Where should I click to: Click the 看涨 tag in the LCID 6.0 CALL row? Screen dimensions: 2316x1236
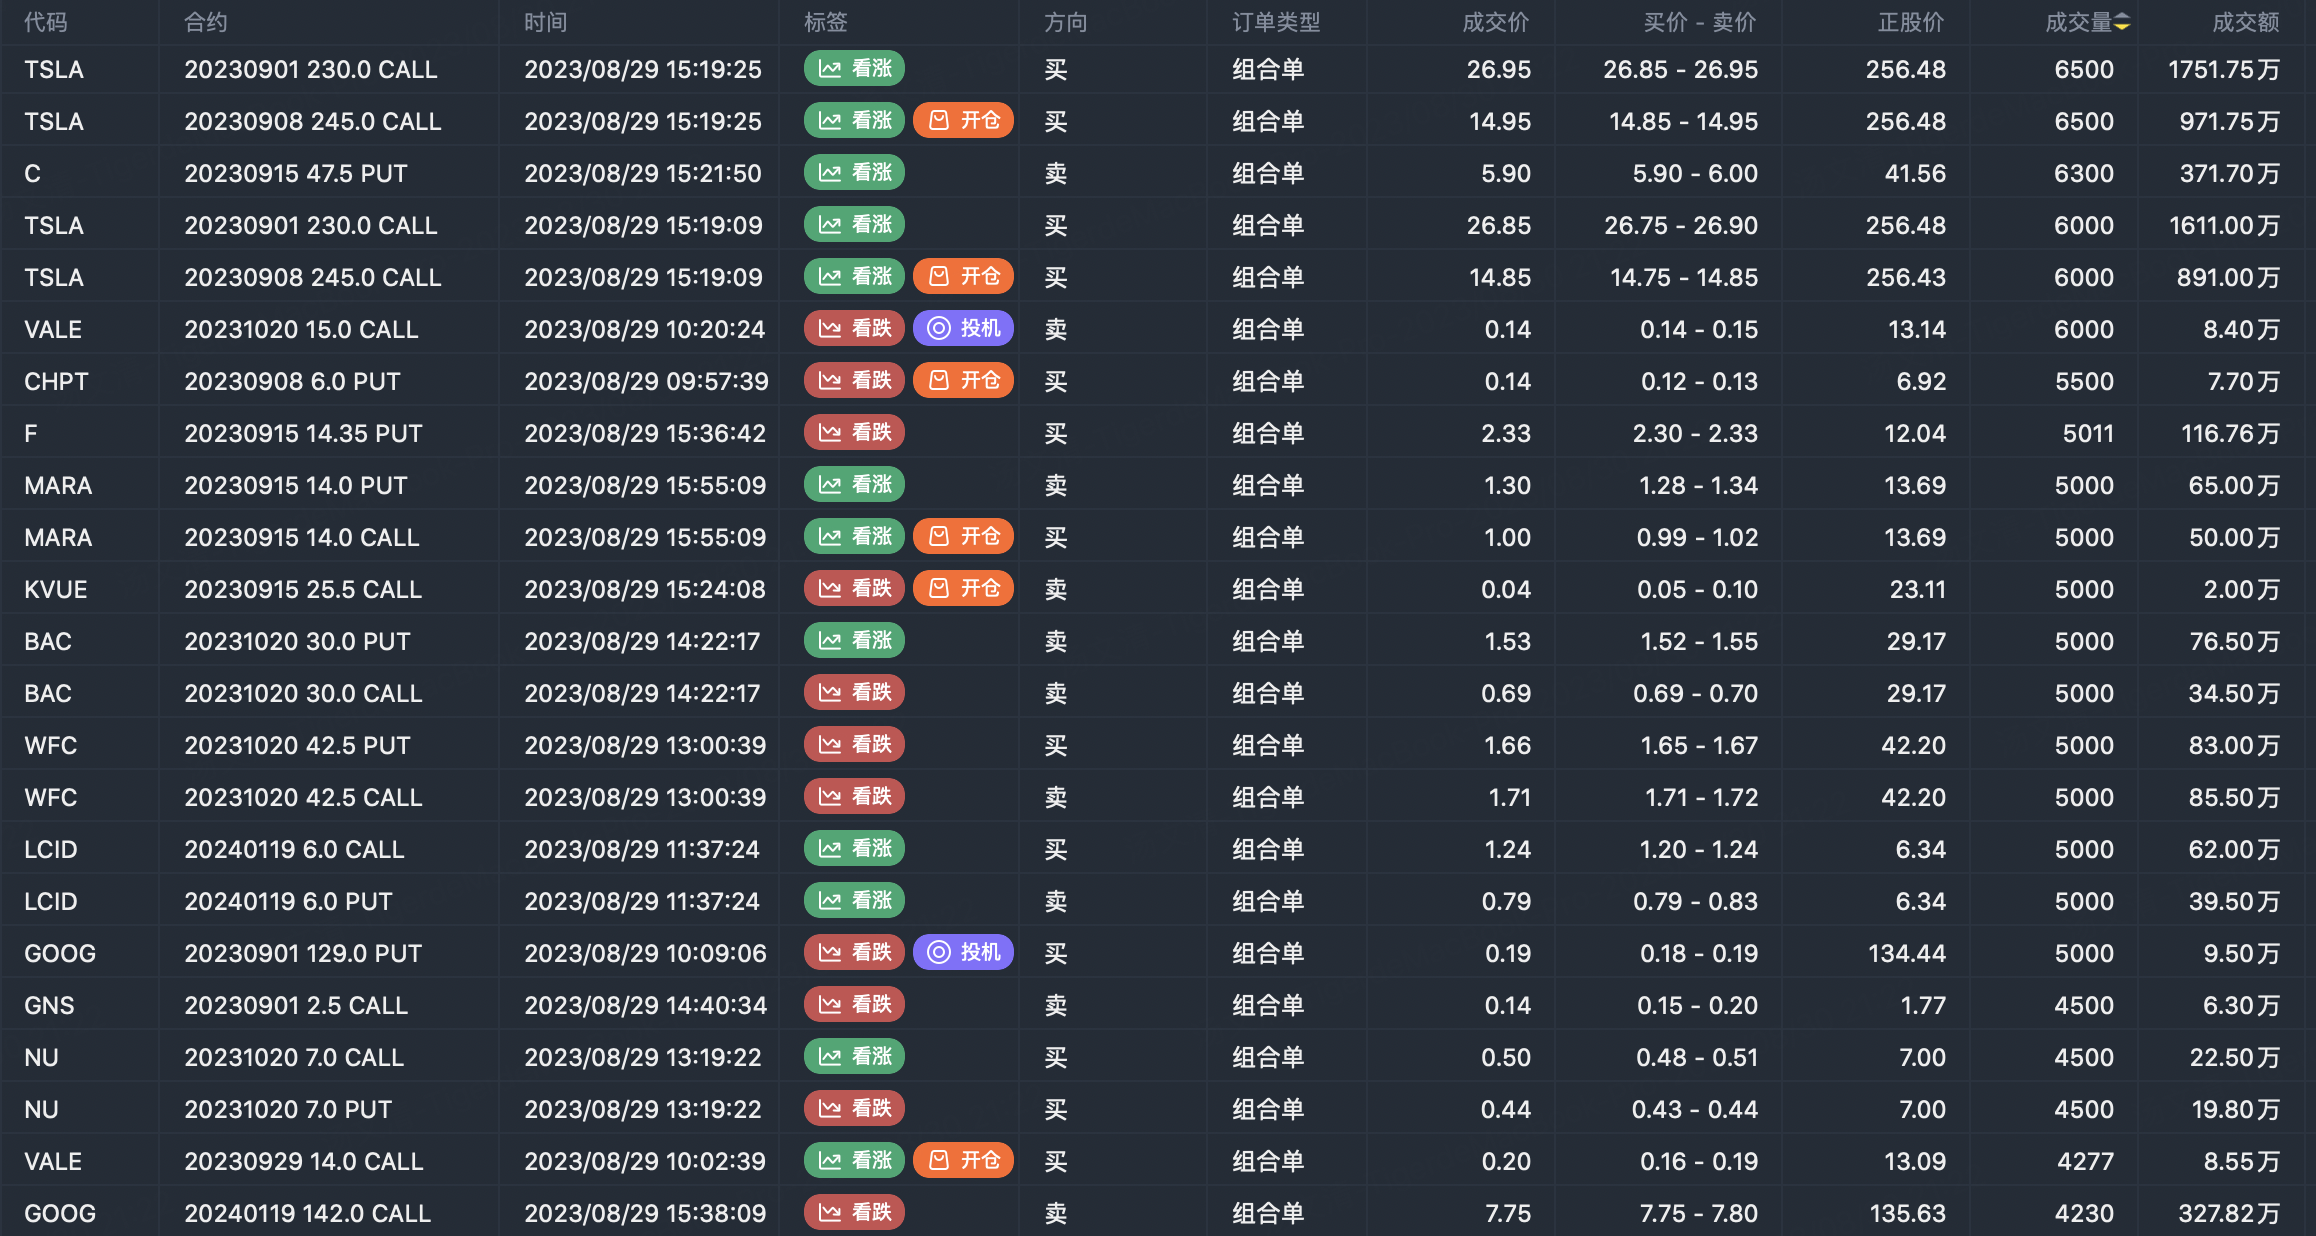click(854, 849)
